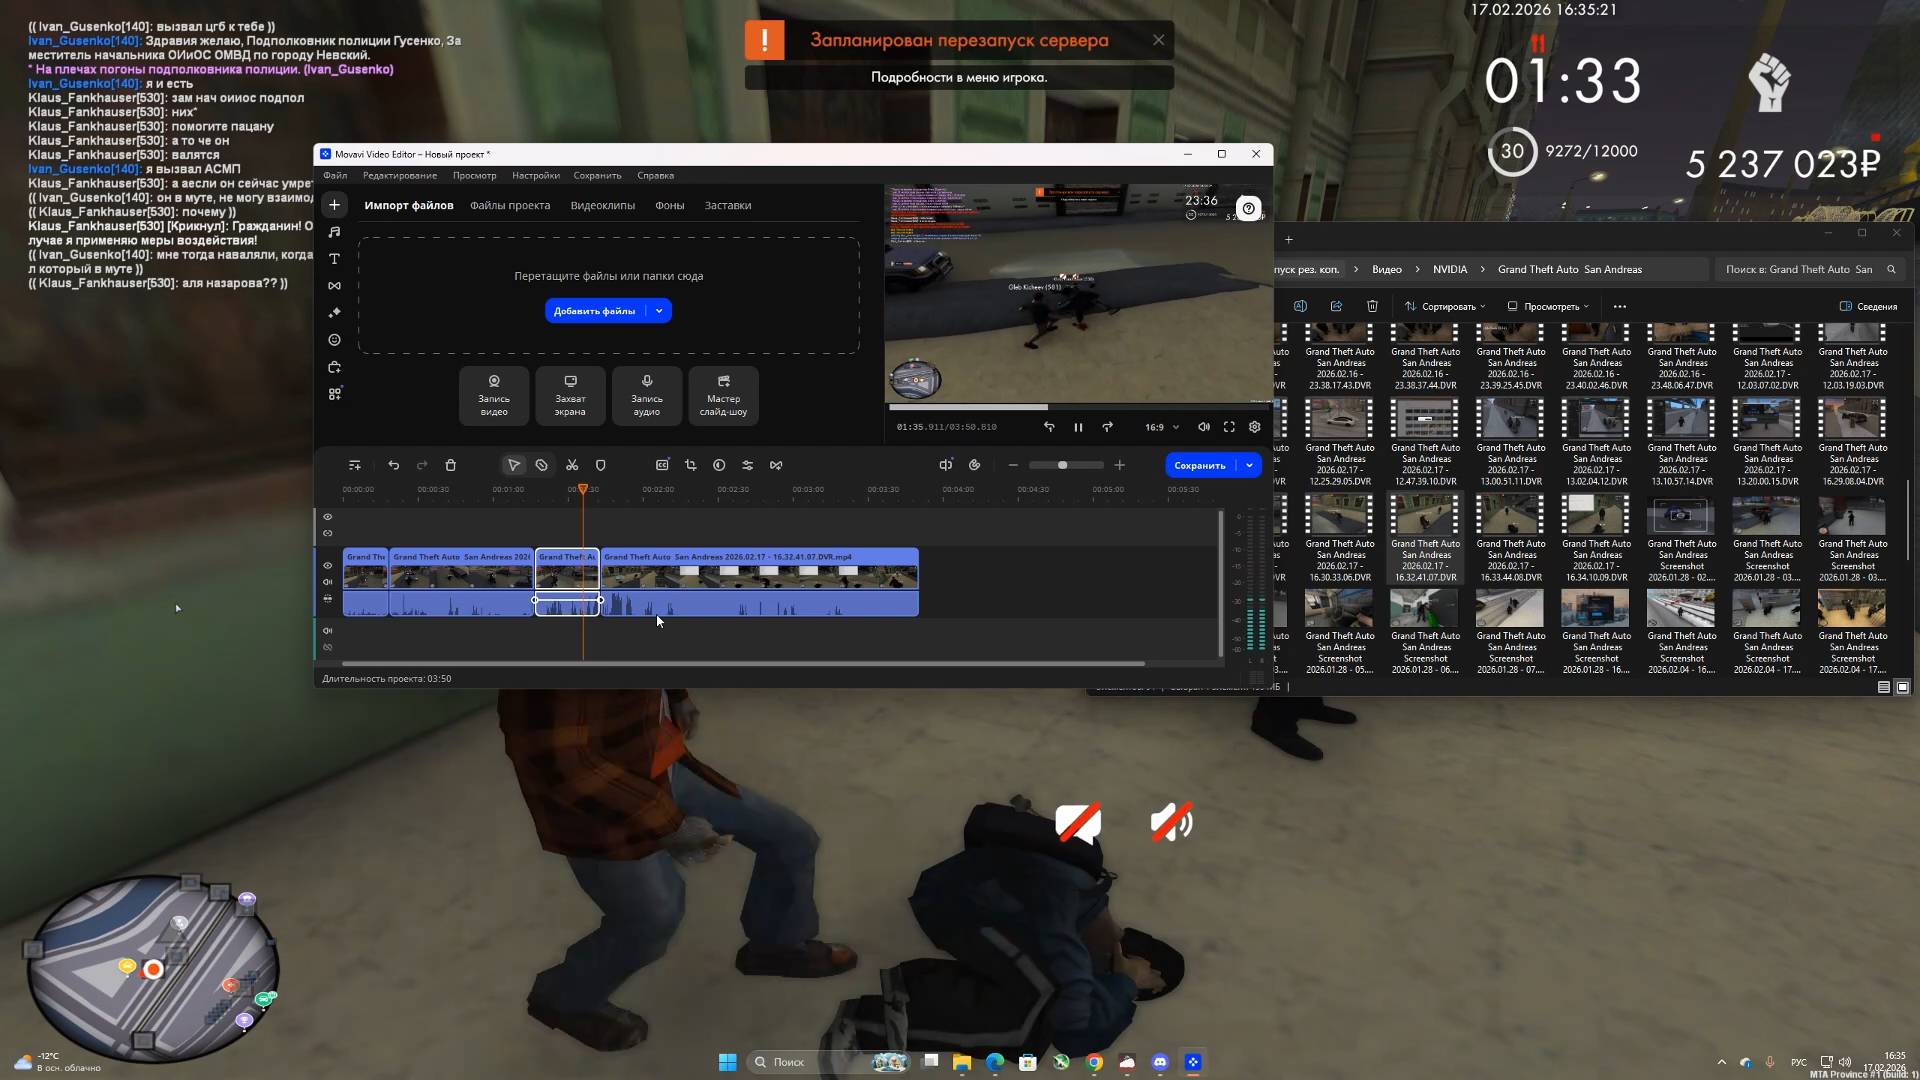
Task: Open the Редактирование menu
Action: pyautogui.click(x=399, y=175)
